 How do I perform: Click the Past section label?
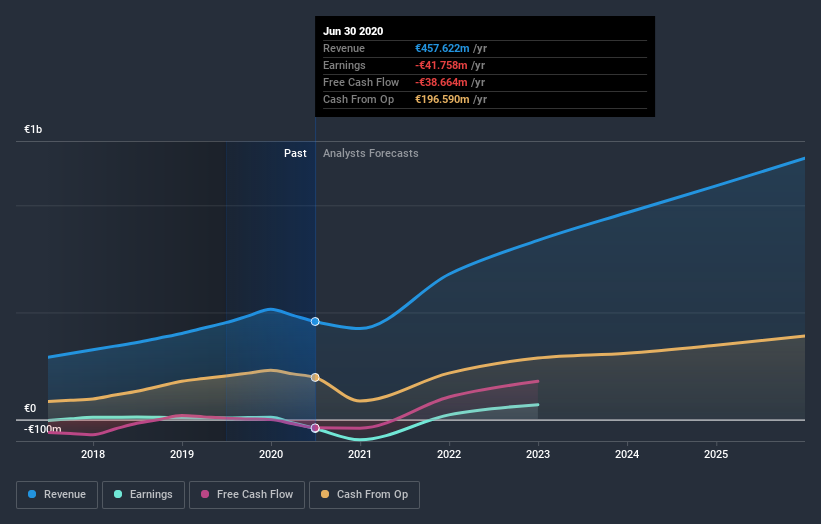pos(295,153)
